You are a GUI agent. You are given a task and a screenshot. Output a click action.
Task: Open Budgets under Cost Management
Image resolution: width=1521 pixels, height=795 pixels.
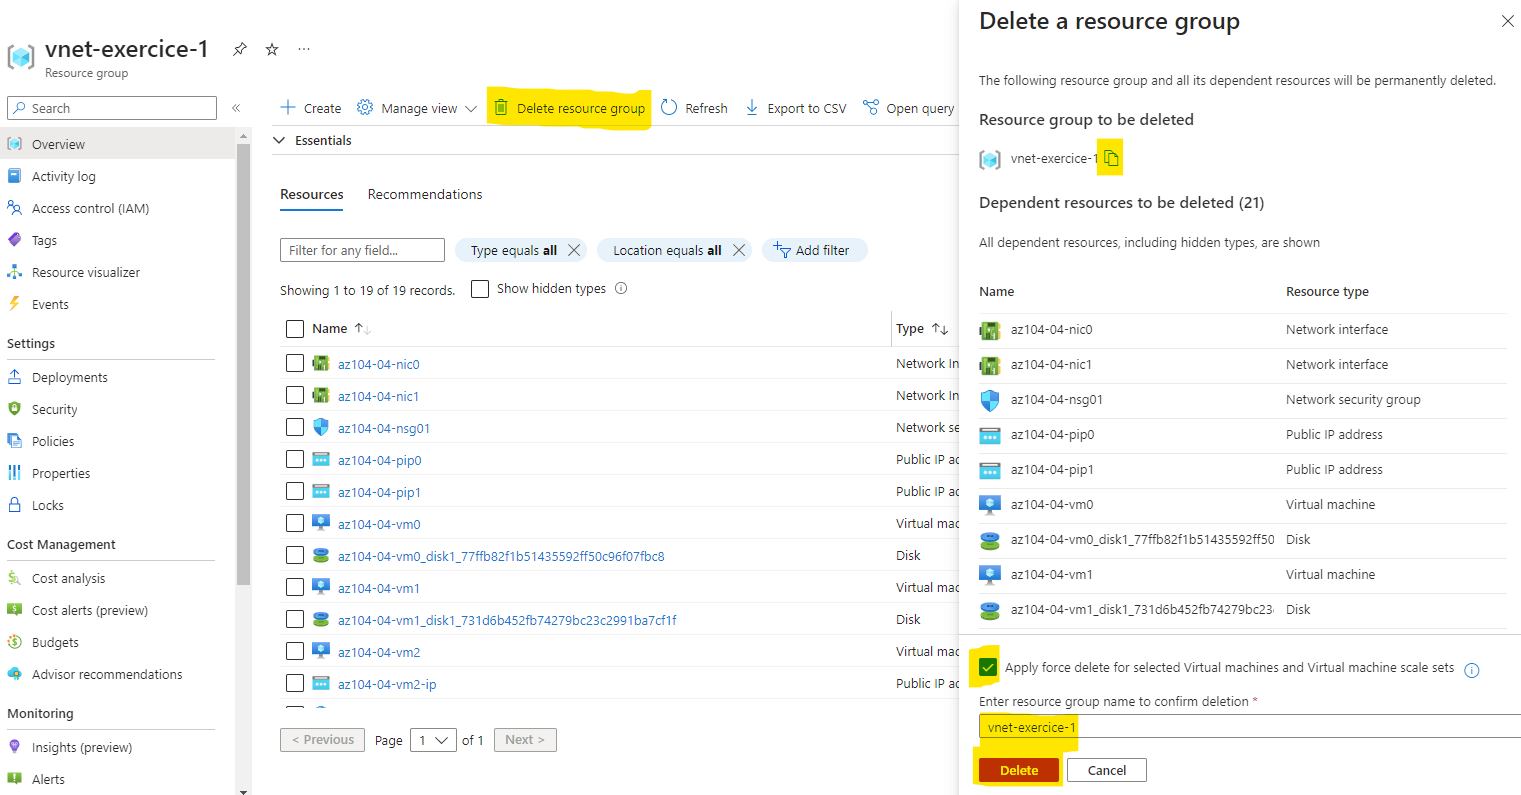tap(55, 642)
